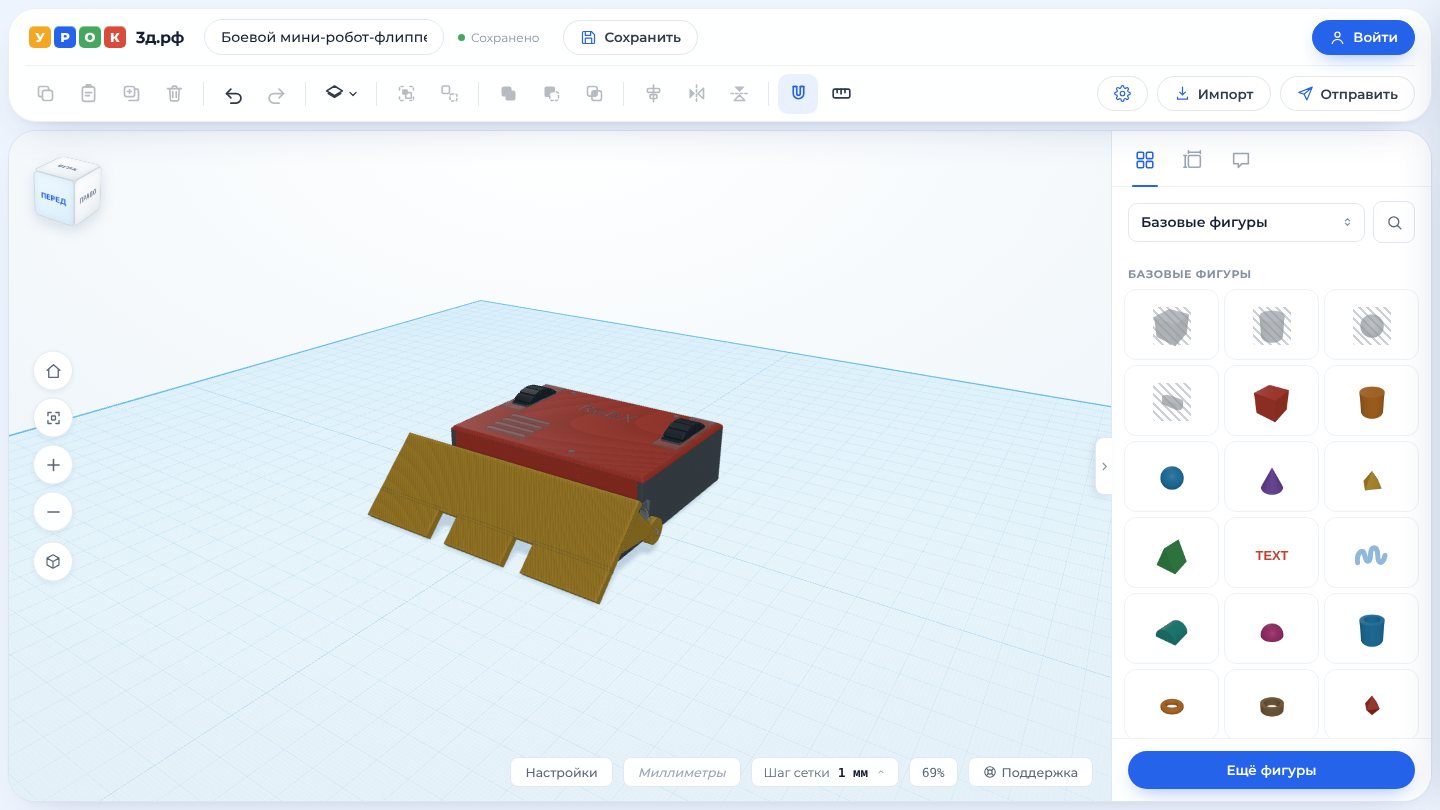The width and height of the screenshot is (1440, 810).
Task: Toggle the magnet snapping button
Action: pyautogui.click(x=798, y=94)
